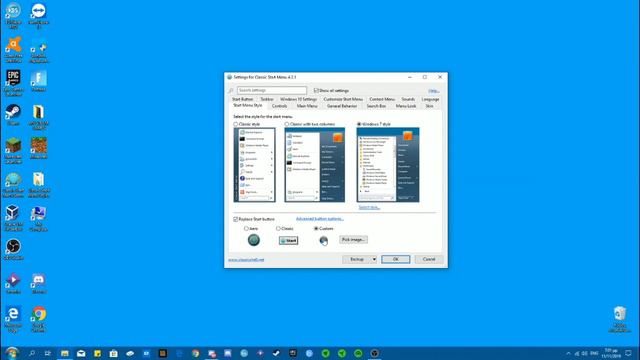Switch to the Skin tab
This screenshot has height=360, width=640.
(429, 106)
